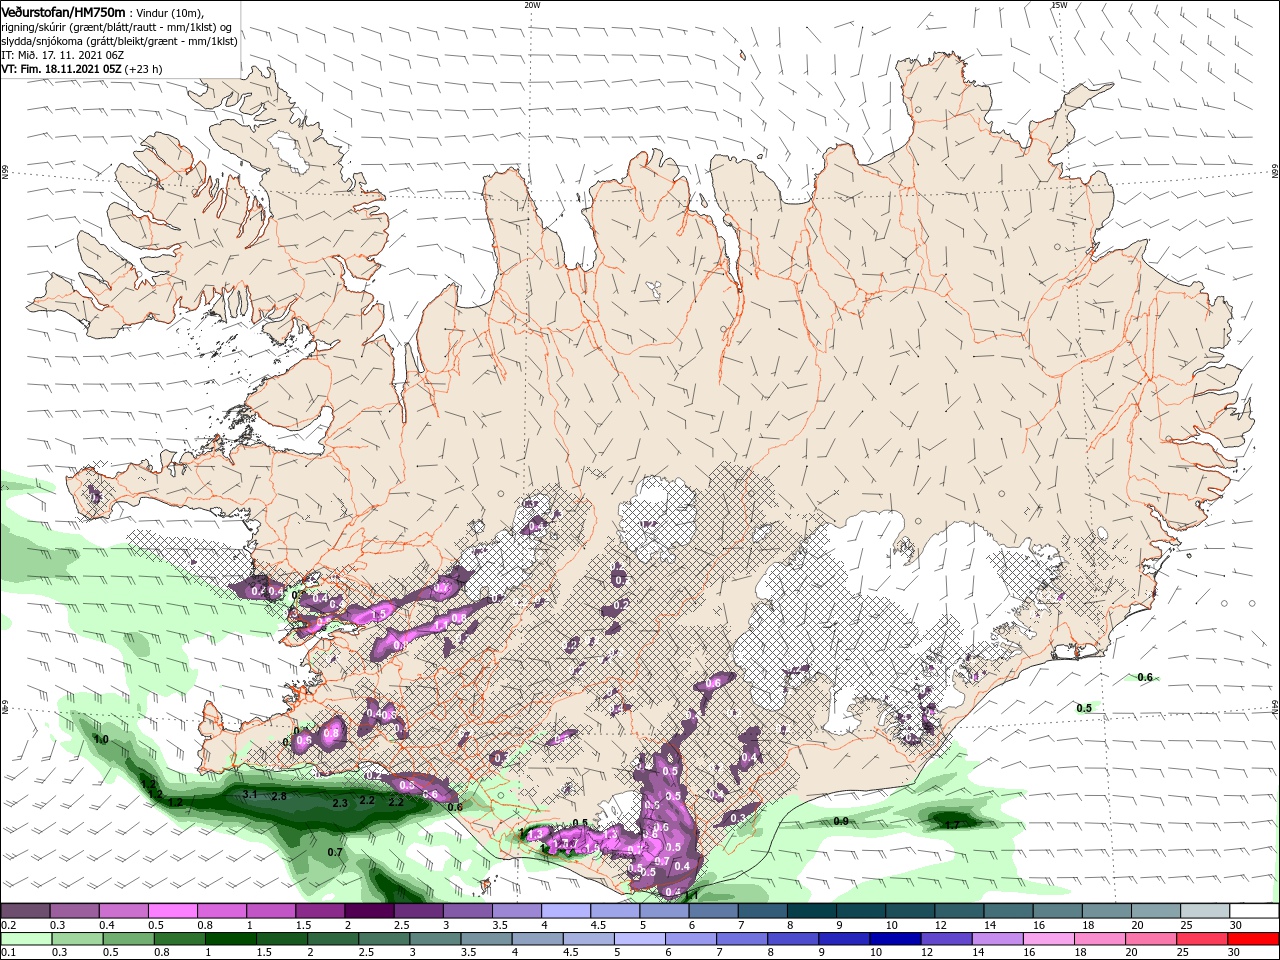Select the darkest purple snow swatch labeled 2
1280x960 pixels.
(x=368, y=911)
